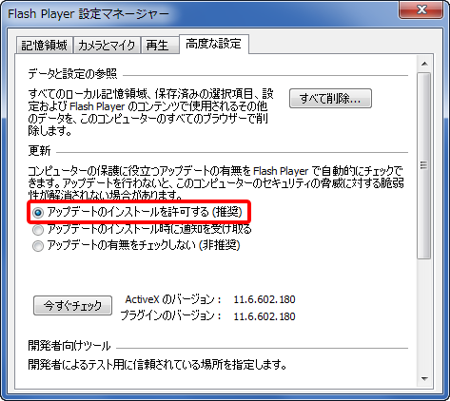Image resolution: width=450 pixels, height=401 pixels.
Task: Close the Flash Player settings window
Action: 421,10
